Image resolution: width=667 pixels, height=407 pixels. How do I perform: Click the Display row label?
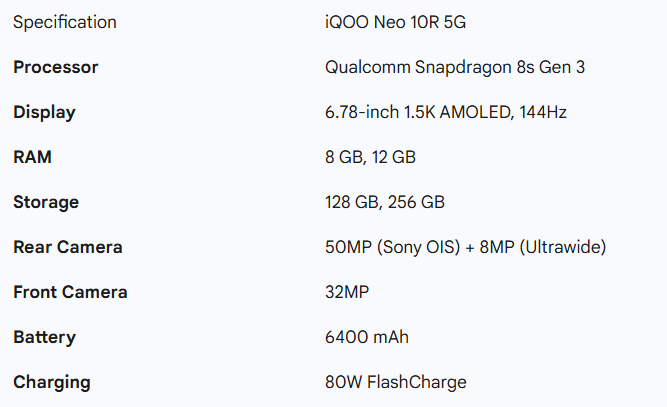coord(44,112)
